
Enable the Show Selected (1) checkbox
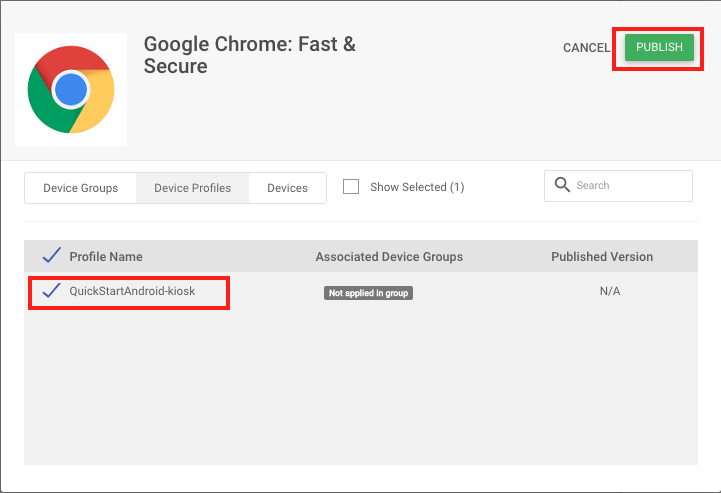(351, 187)
